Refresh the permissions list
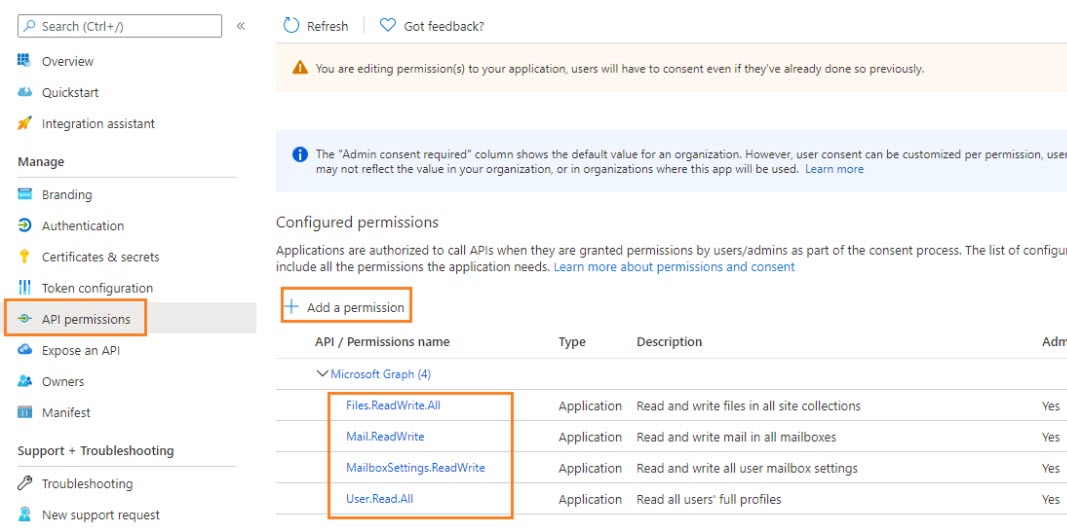The image size is (1067, 532). coord(316,26)
